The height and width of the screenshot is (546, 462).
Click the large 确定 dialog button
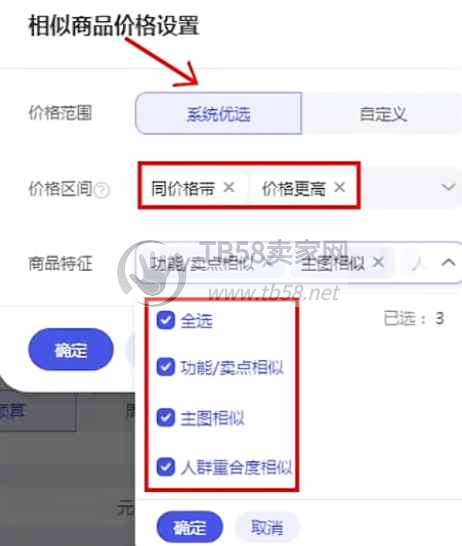point(71,350)
